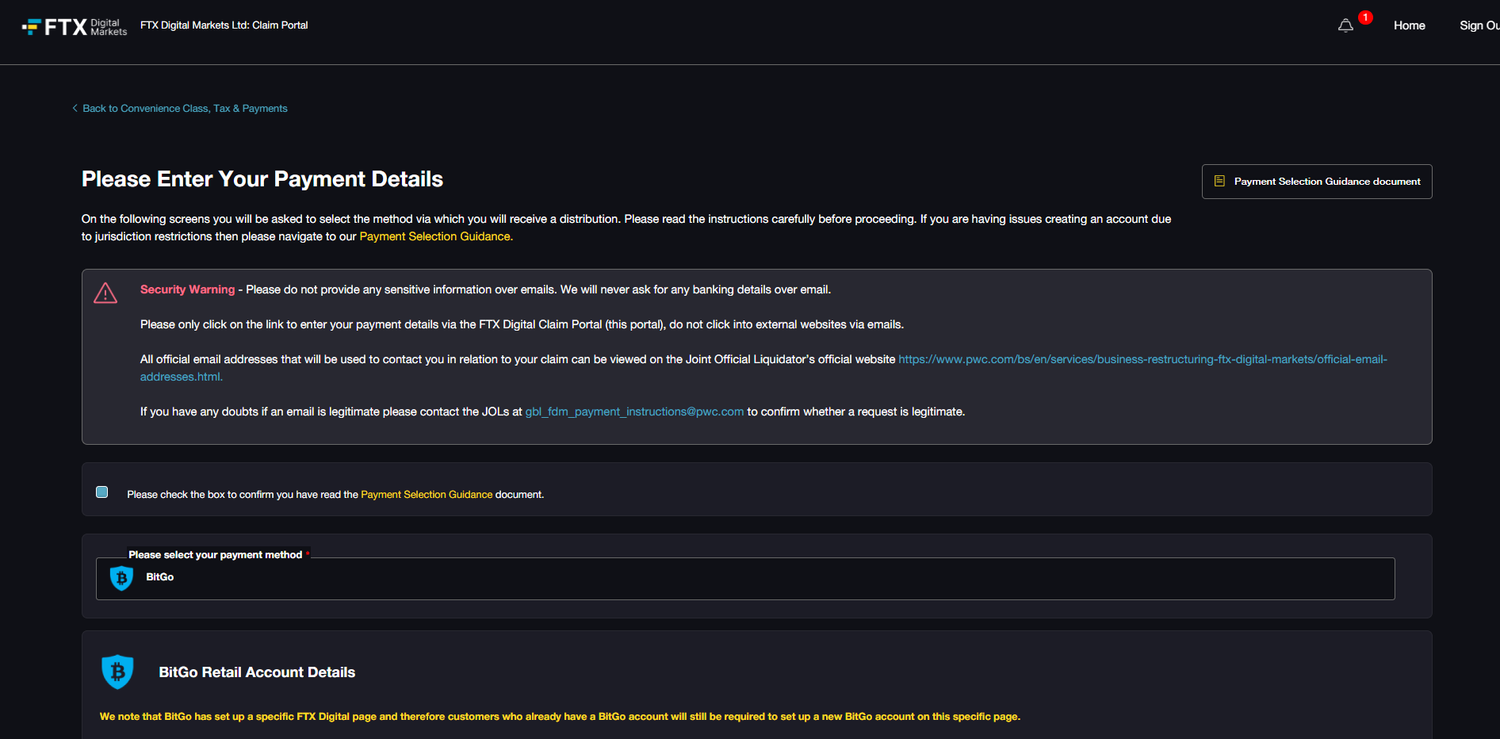
Task: Open the PwC official email addresses URL
Action: (764, 368)
